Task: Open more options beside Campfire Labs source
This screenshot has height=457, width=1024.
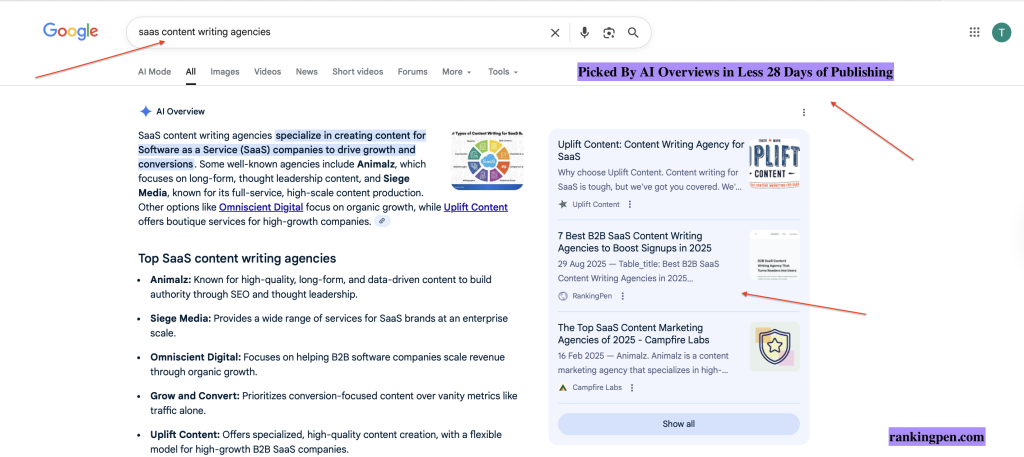Action: coord(631,387)
